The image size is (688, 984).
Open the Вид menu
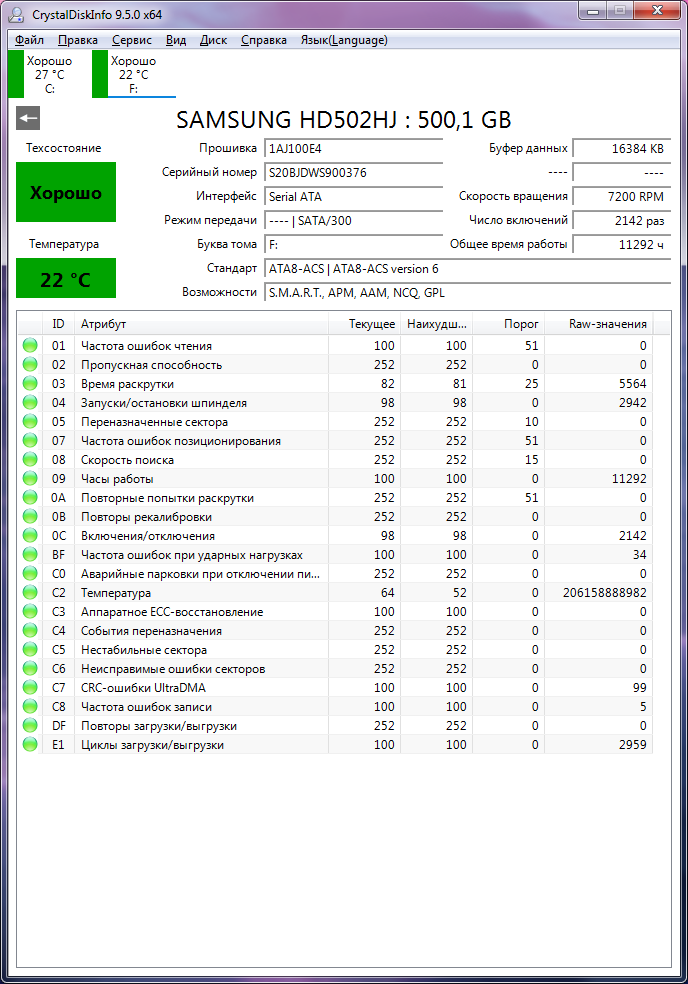(x=176, y=40)
